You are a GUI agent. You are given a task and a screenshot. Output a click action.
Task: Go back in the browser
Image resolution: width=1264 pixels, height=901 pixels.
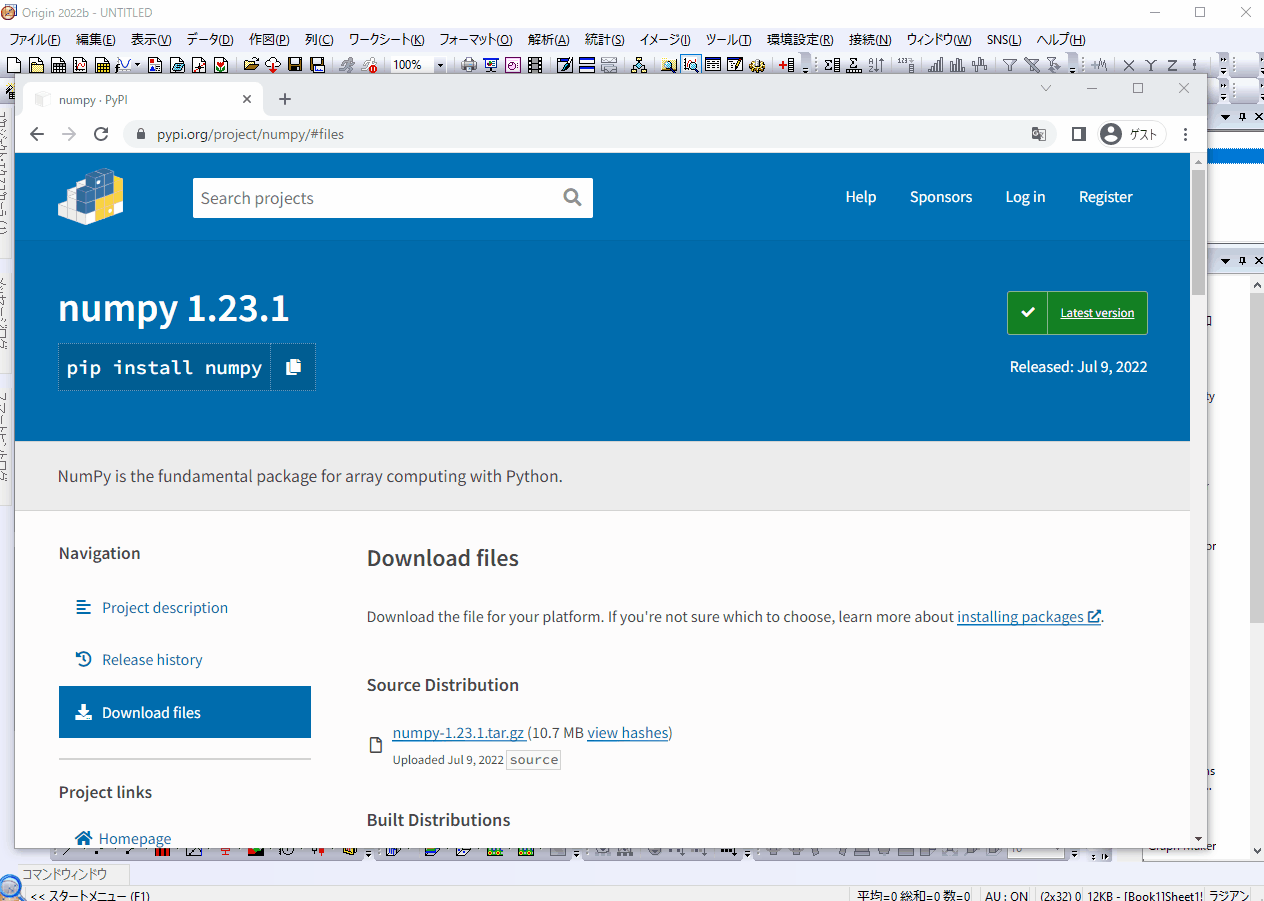click(37, 134)
